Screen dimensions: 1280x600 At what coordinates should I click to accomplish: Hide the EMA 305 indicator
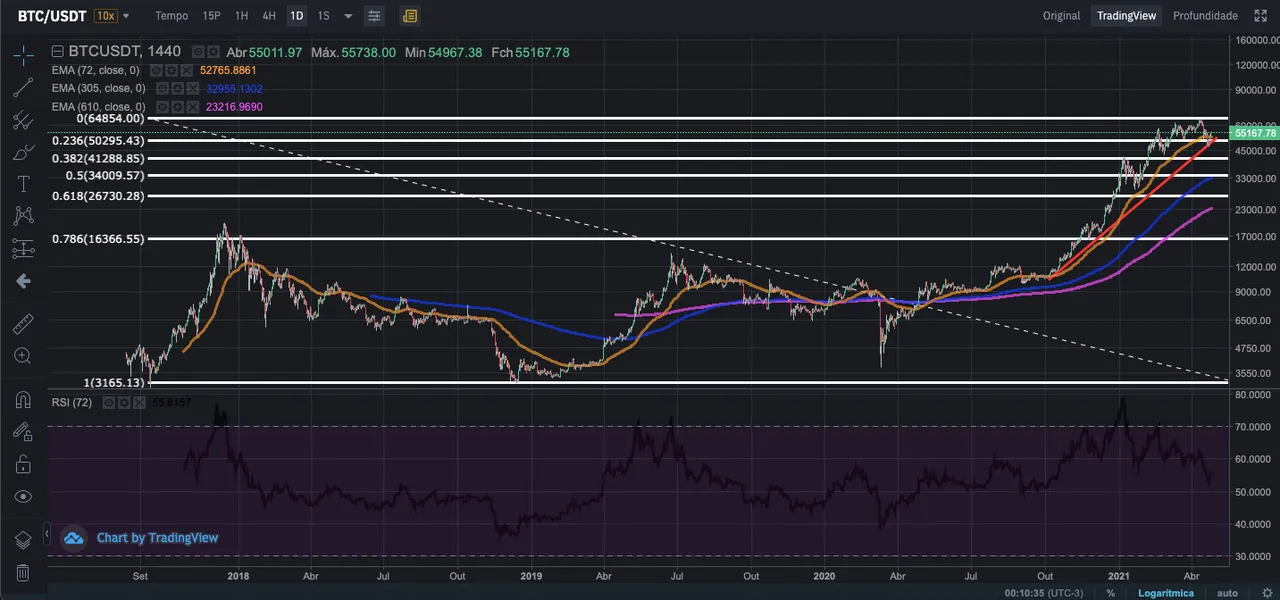coord(162,88)
